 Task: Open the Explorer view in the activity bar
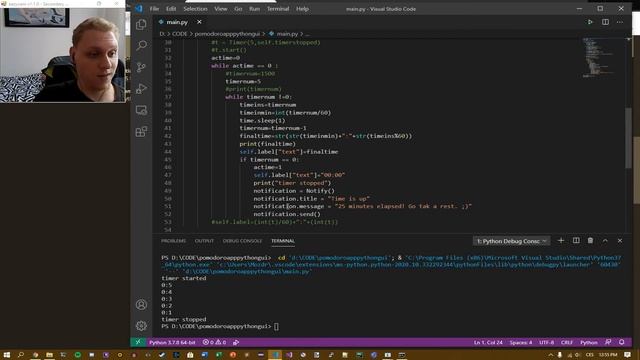click(141, 24)
